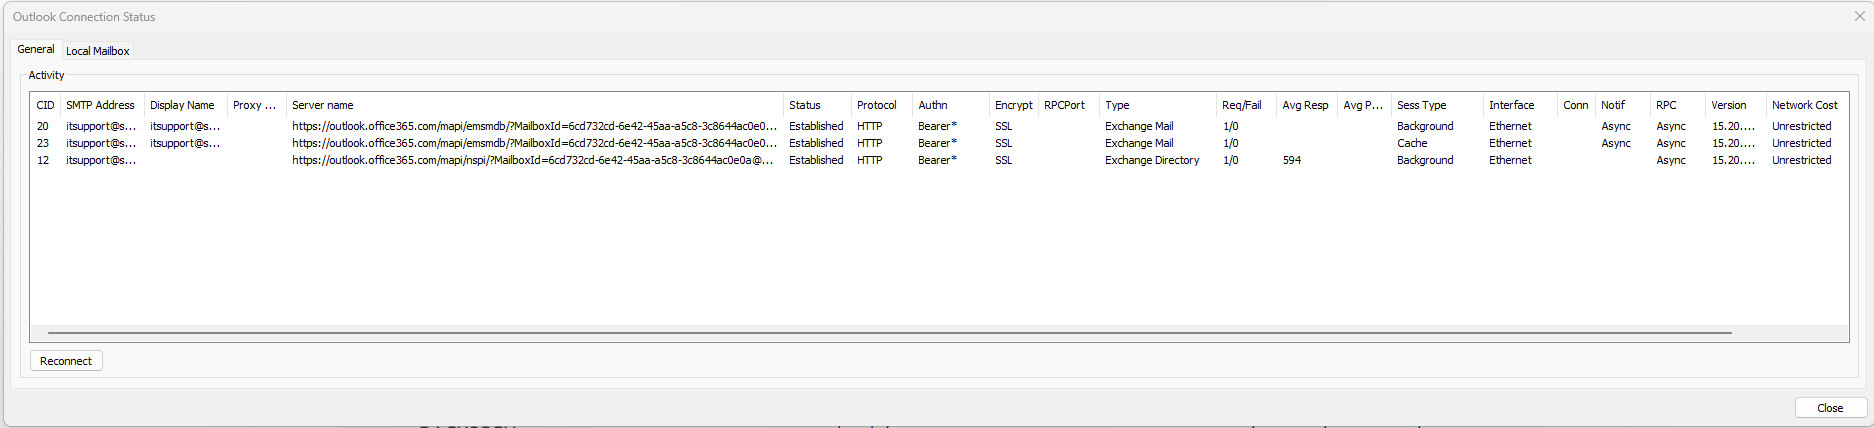Screen dimensions: 1874x428
Task: Click the Proxy column header
Action: (x=255, y=105)
